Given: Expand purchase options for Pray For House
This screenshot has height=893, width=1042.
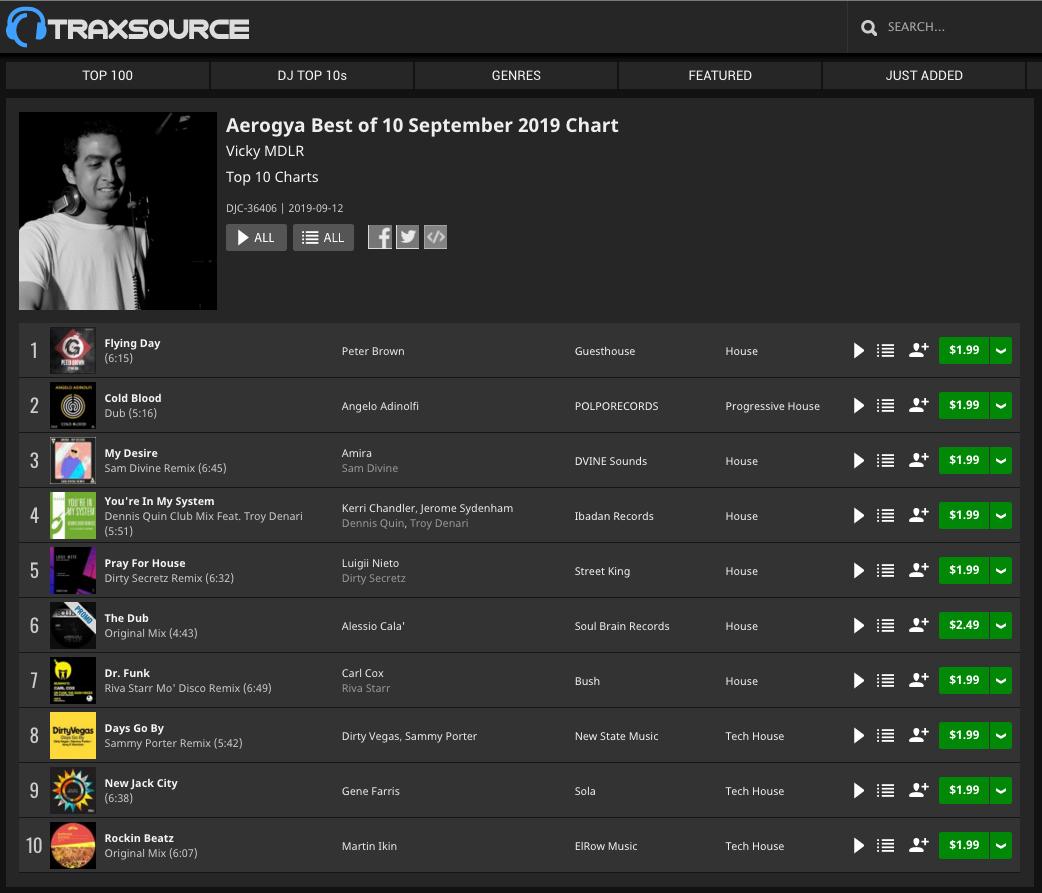Looking at the screenshot, I should [x=1001, y=571].
